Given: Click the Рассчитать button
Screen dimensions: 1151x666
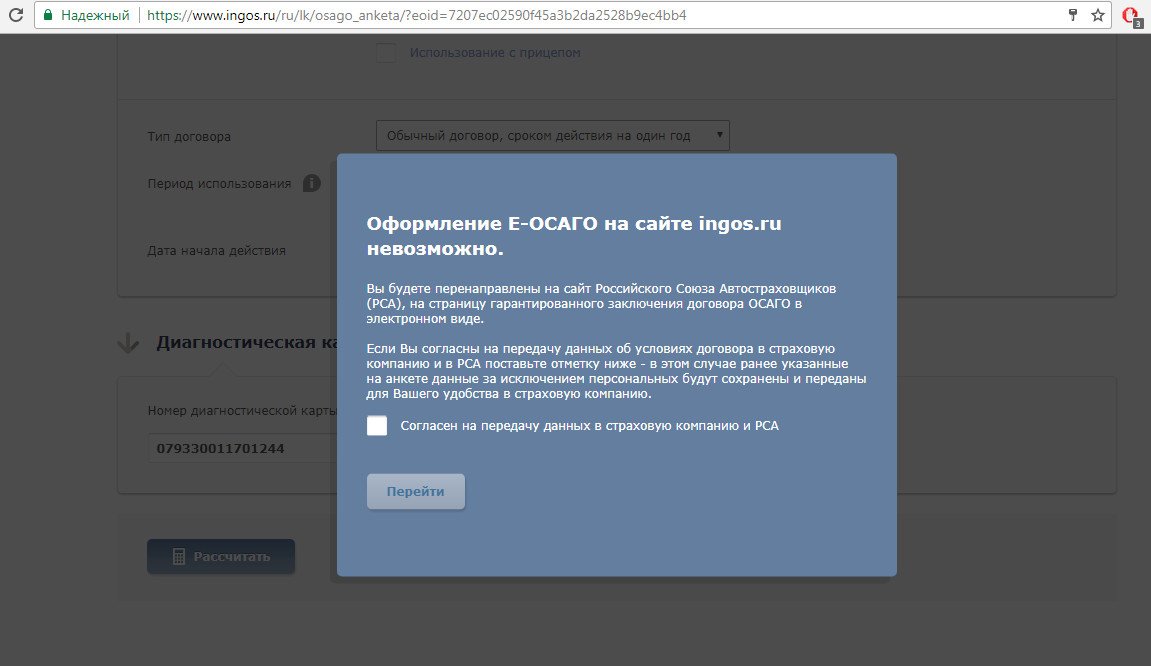Looking at the screenshot, I should 221,557.
